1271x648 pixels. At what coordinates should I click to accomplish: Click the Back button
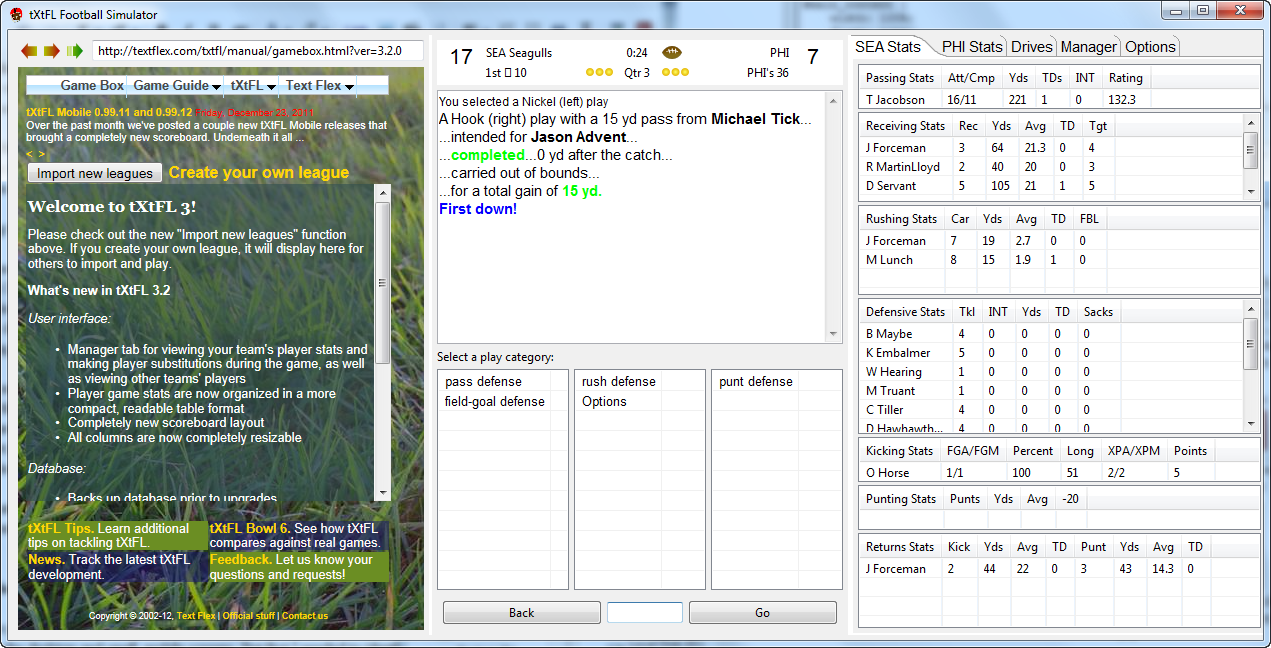click(521, 613)
